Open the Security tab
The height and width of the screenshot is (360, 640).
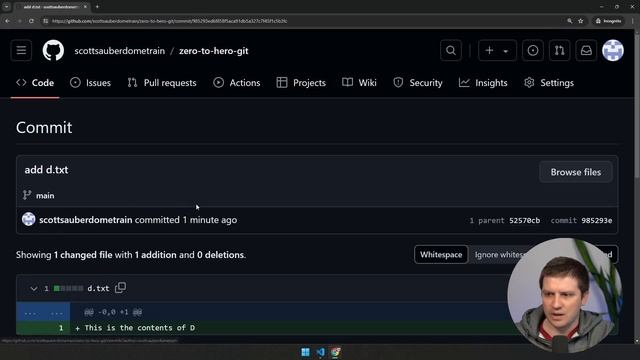[418, 83]
